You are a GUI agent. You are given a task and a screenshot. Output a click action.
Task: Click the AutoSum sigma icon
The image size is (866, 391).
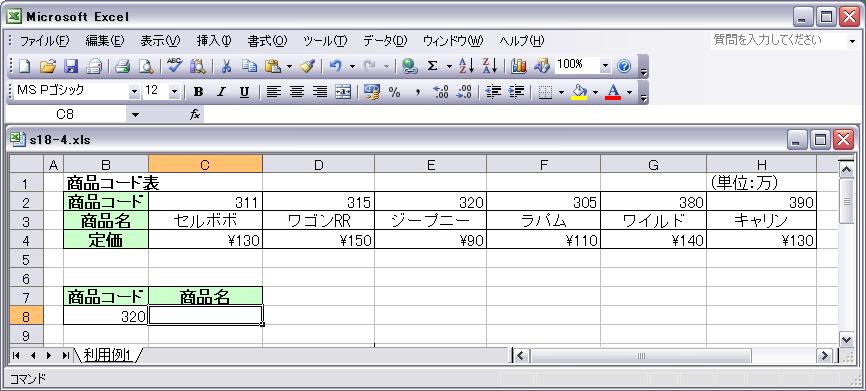(x=432, y=67)
